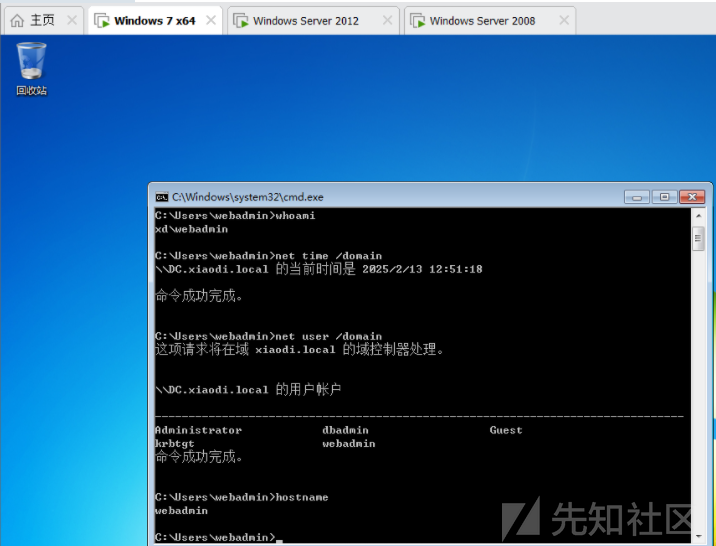Click the cmd.exe window title text
The width and height of the screenshot is (716, 546).
(x=248, y=197)
